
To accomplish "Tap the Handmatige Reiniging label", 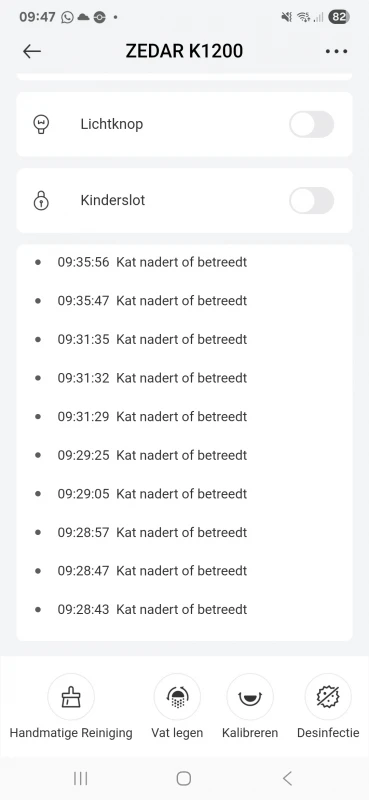I will (x=71, y=733).
